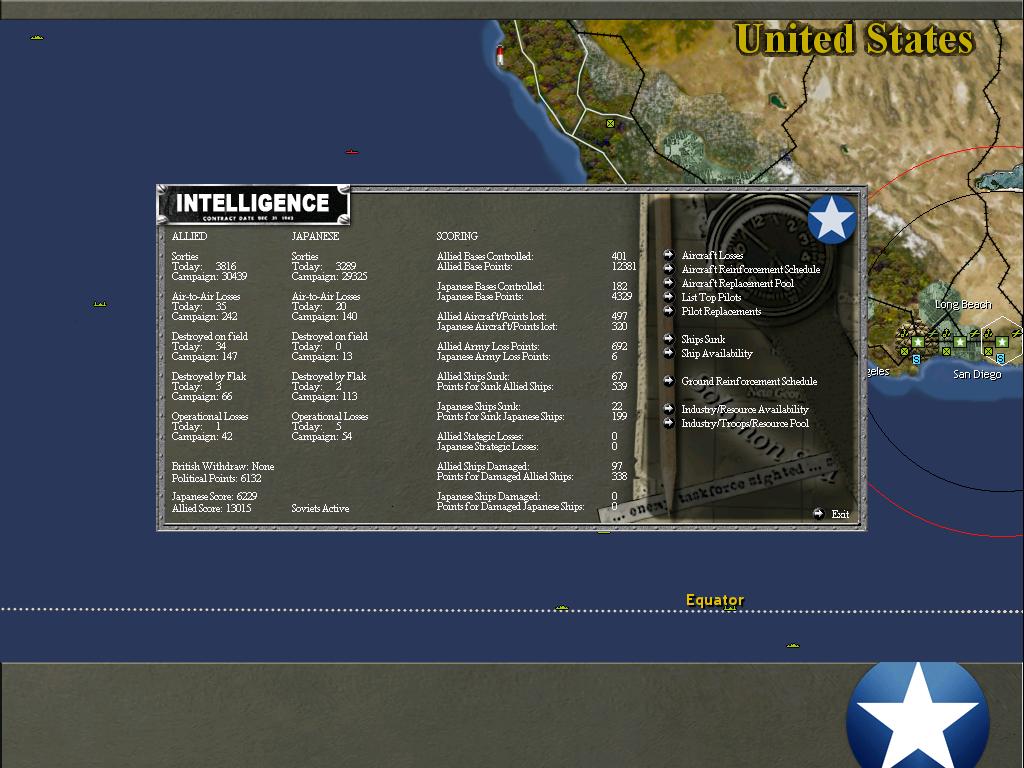Click the 'Allied Ships Damaged:' row
The height and width of the screenshot is (768, 1024).
click(x=529, y=466)
